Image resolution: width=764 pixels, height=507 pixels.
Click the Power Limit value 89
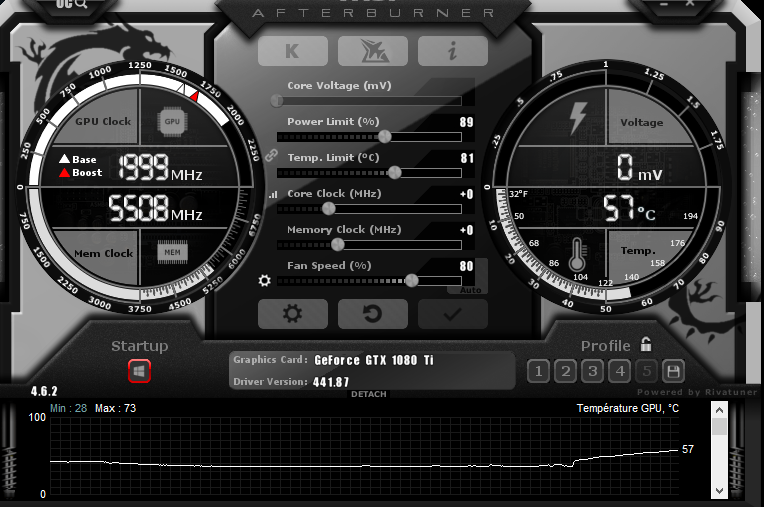point(466,122)
